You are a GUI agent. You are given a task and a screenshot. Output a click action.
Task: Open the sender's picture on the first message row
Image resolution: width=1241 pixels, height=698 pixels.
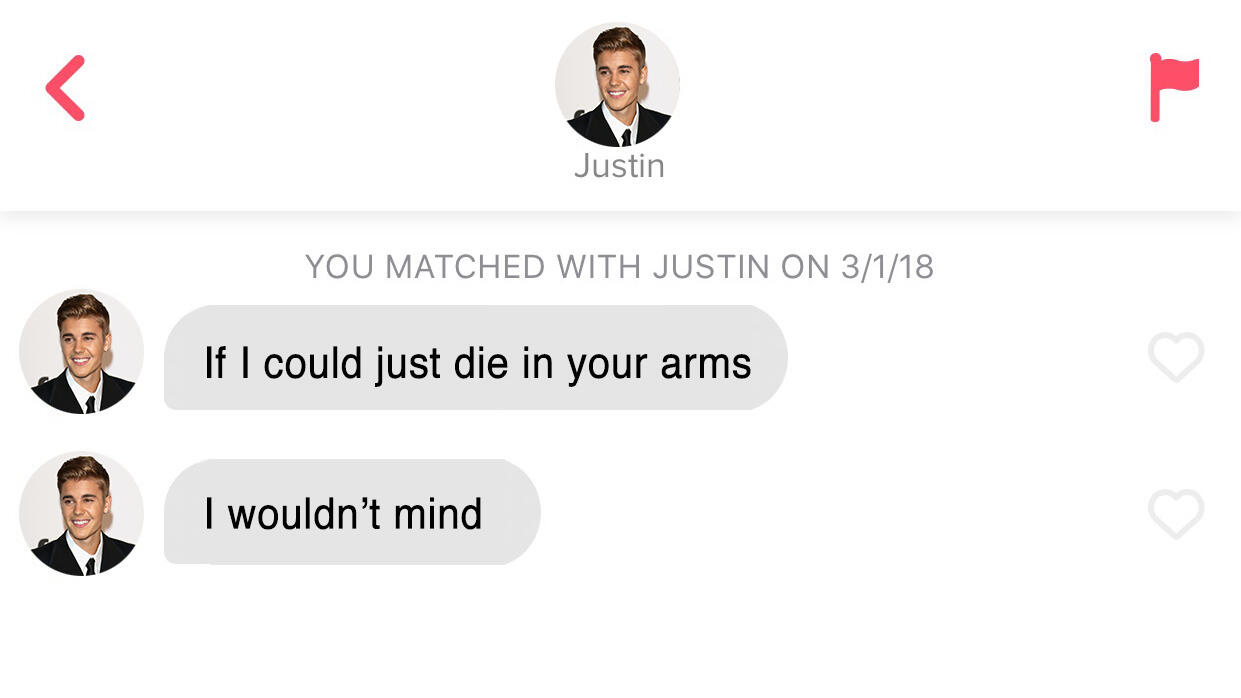82,352
